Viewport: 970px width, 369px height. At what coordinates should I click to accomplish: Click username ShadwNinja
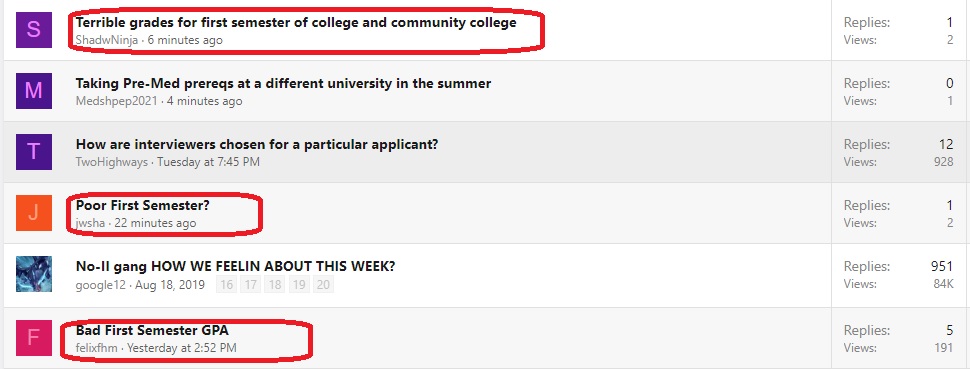coord(108,40)
